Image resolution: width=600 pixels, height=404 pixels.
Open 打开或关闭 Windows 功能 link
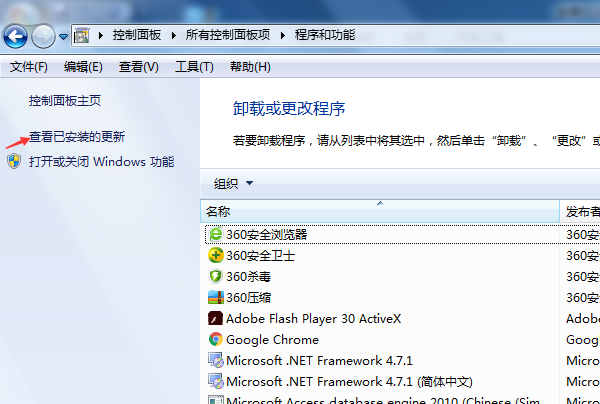(x=101, y=162)
